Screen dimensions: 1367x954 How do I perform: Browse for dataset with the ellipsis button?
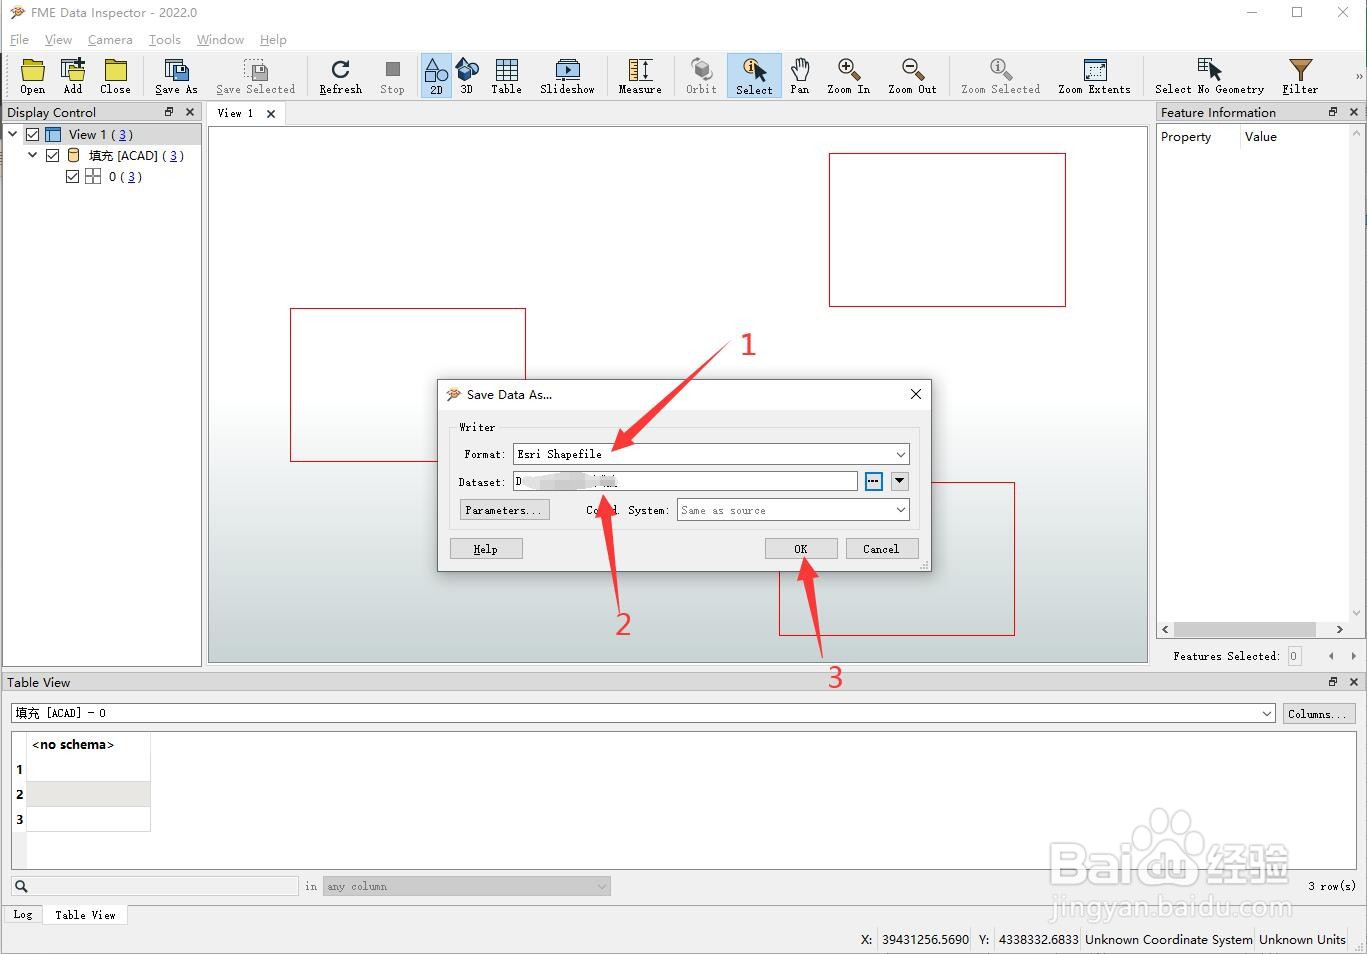(x=874, y=481)
